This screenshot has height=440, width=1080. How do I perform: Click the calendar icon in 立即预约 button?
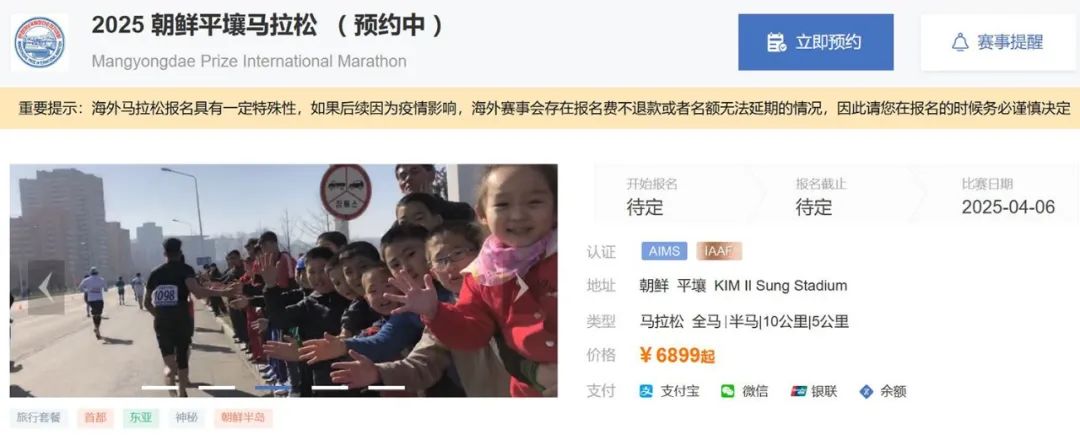click(x=776, y=43)
